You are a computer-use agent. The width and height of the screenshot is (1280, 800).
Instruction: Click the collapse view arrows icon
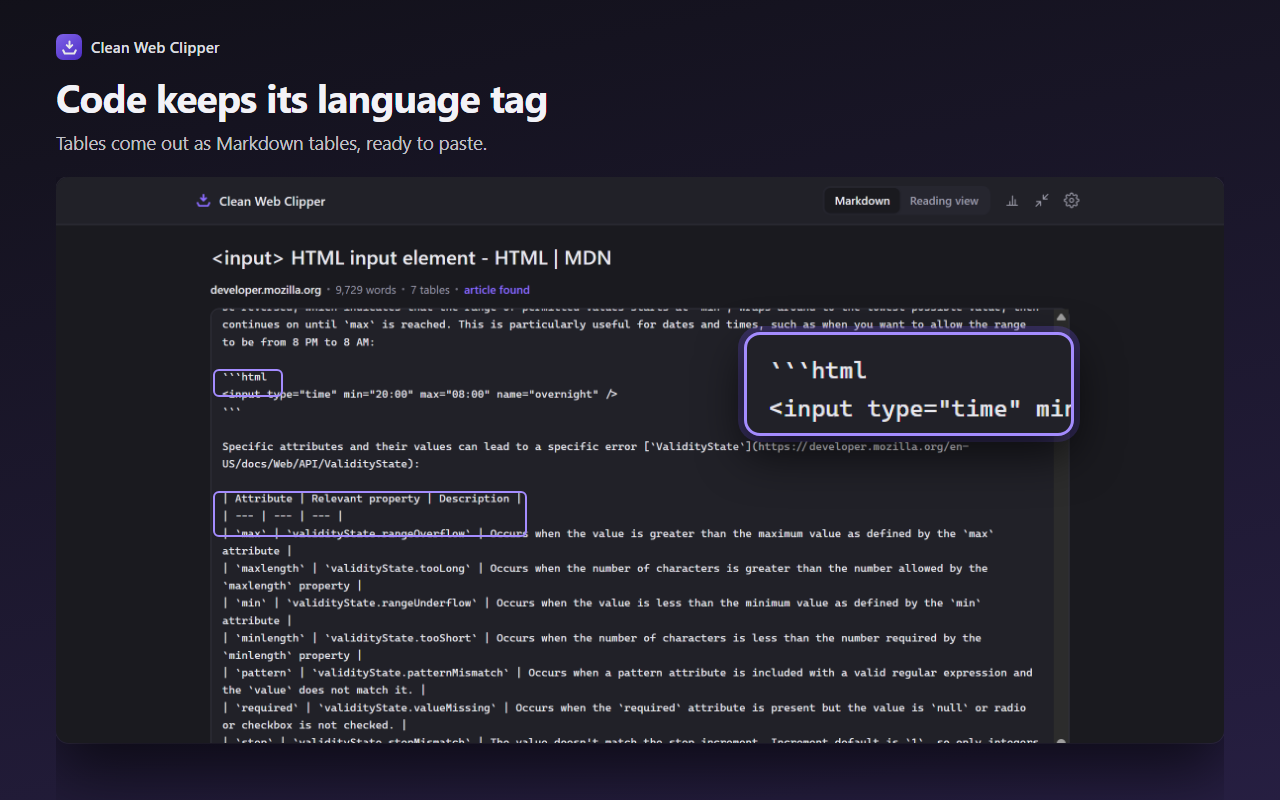pos(1042,201)
